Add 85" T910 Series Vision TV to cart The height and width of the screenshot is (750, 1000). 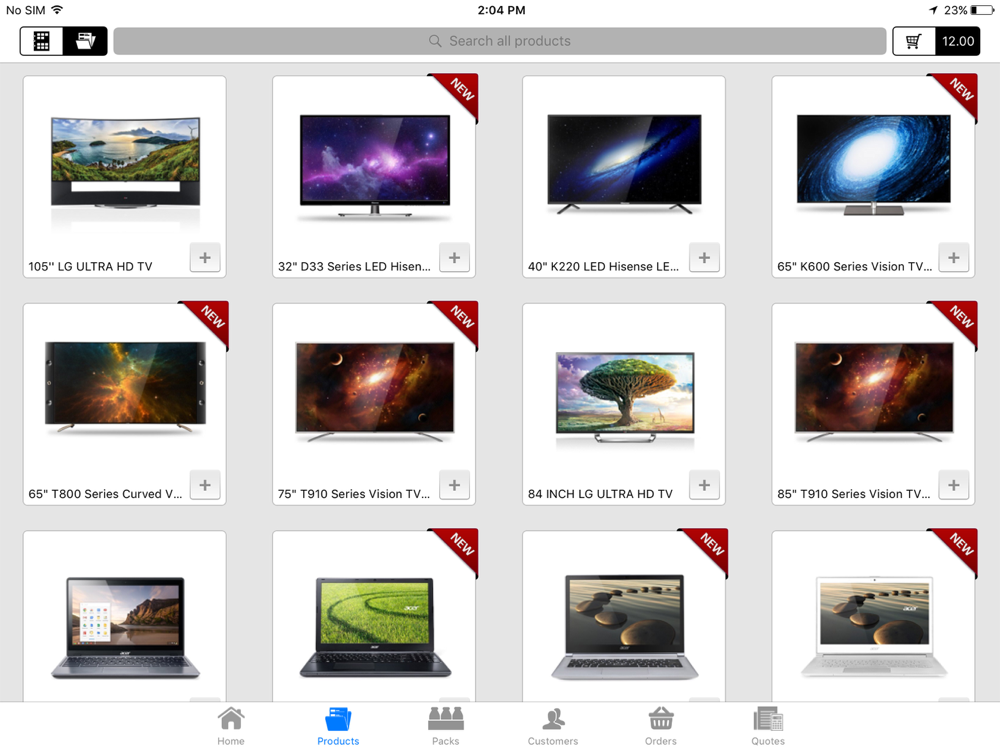(x=953, y=485)
